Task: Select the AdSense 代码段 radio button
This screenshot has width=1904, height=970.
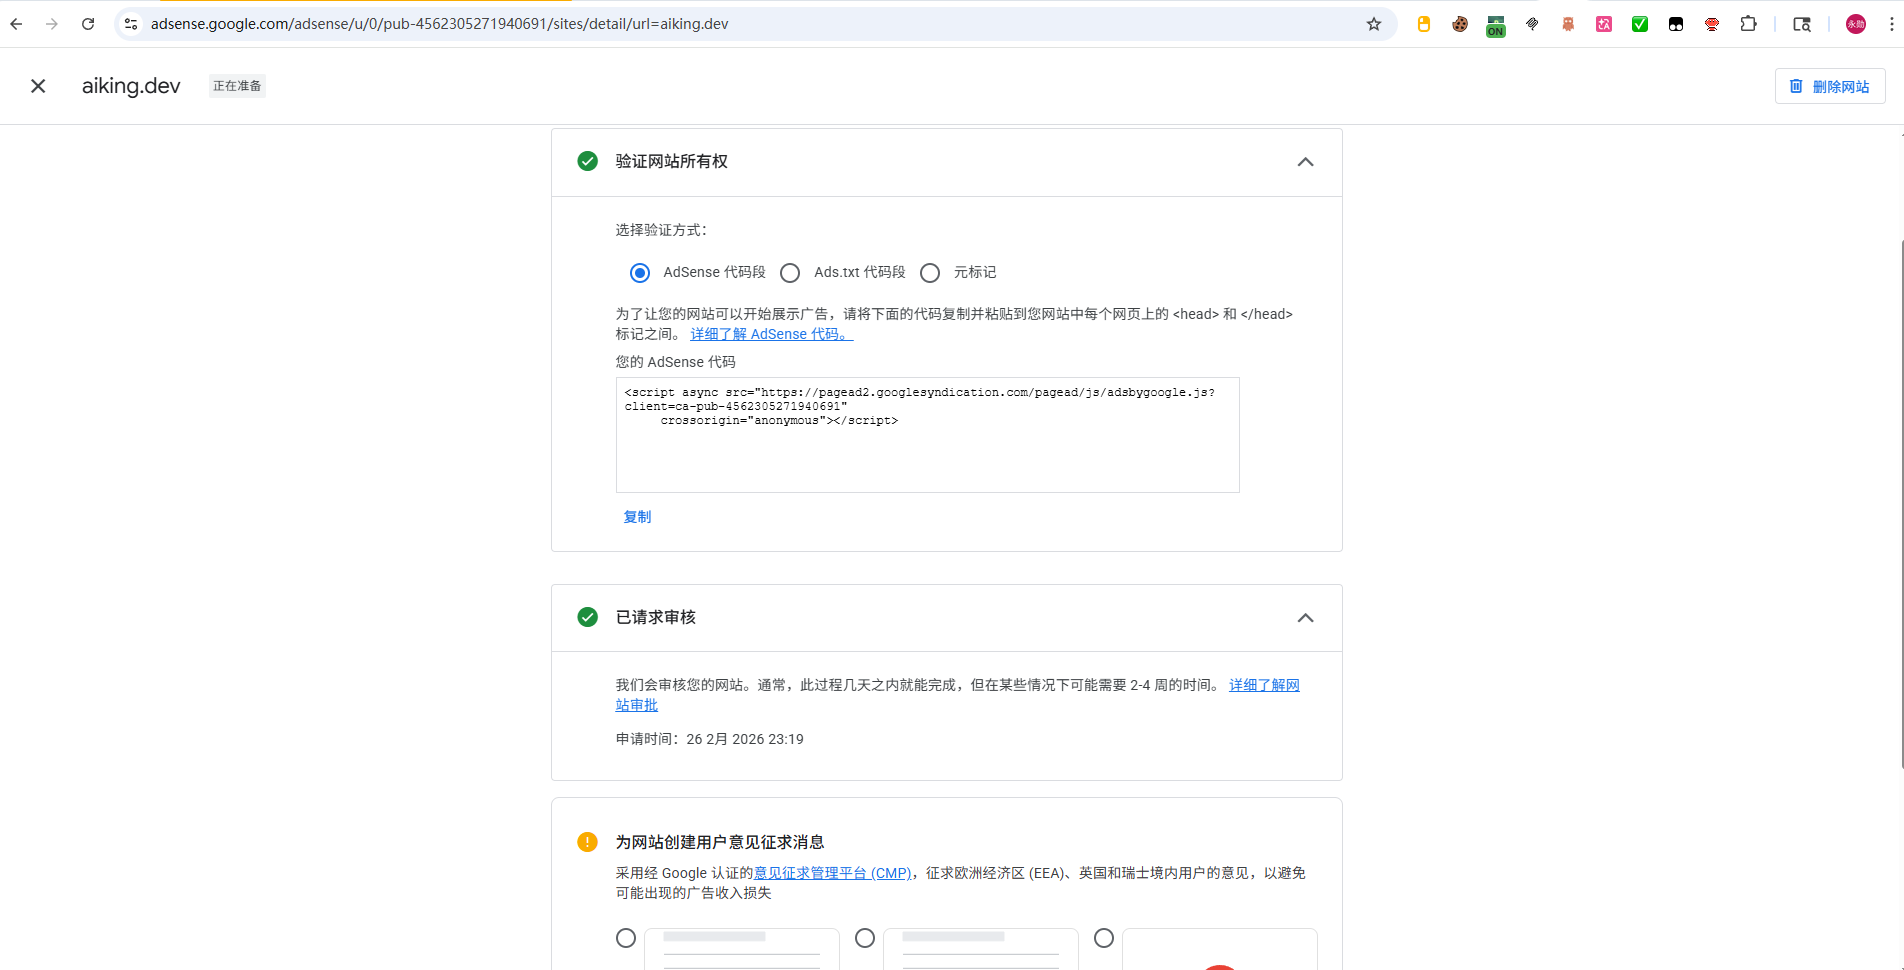Action: coord(640,273)
